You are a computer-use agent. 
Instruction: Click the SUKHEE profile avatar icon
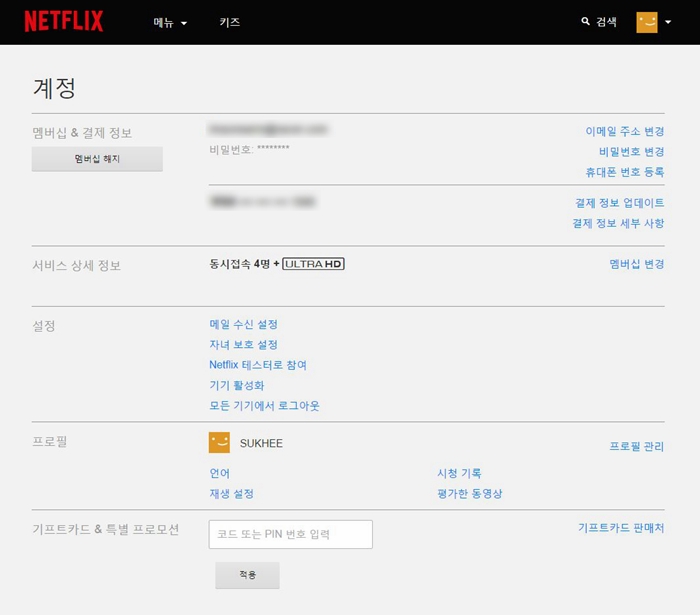point(219,443)
